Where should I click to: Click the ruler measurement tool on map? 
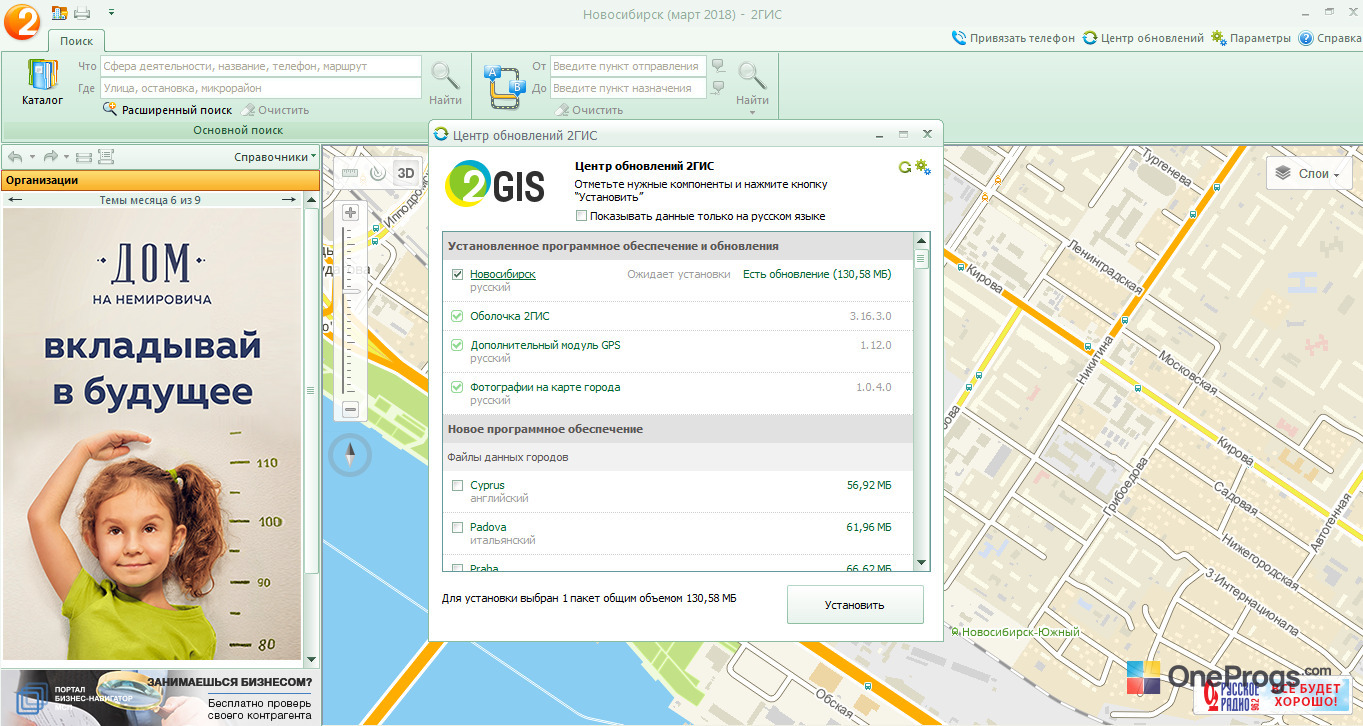tap(350, 172)
